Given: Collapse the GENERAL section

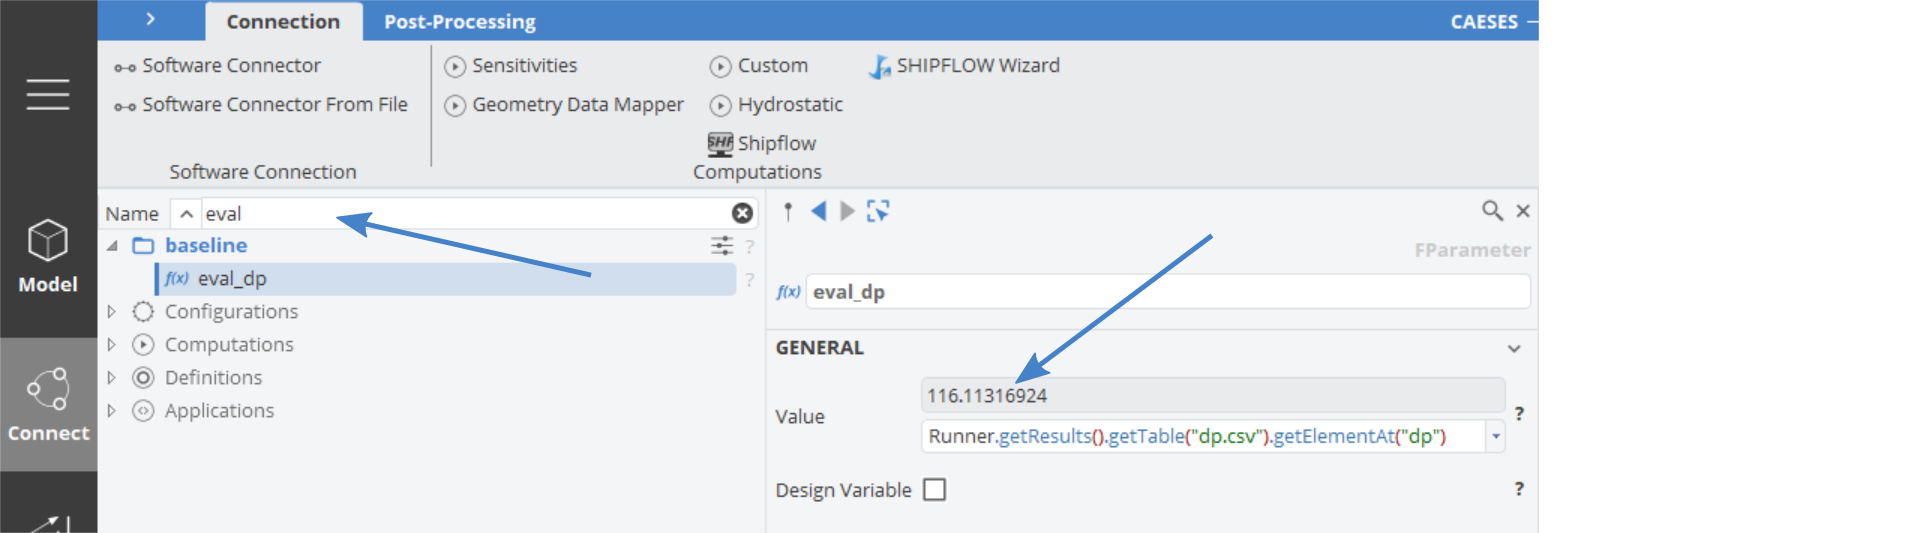Looking at the screenshot, I should (x=1514, y=348).
